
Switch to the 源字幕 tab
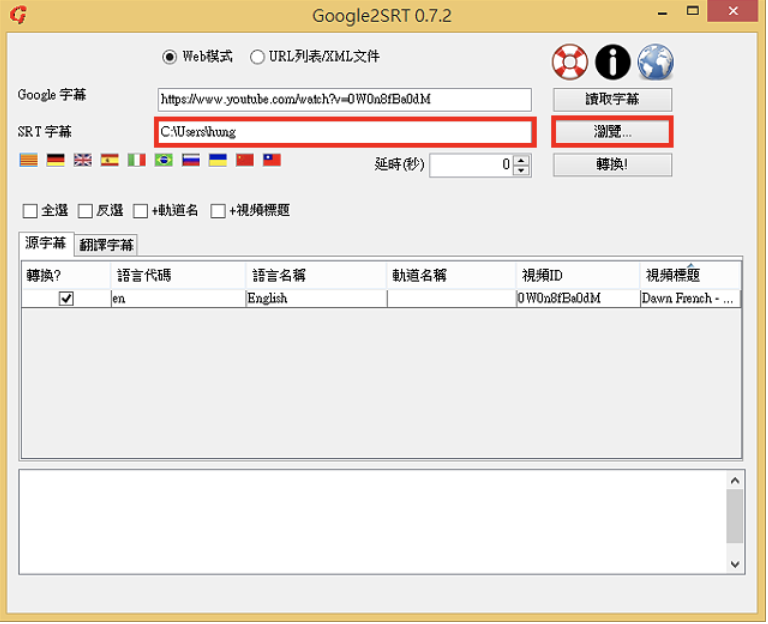pyautogui.click(x=46, y=243)
